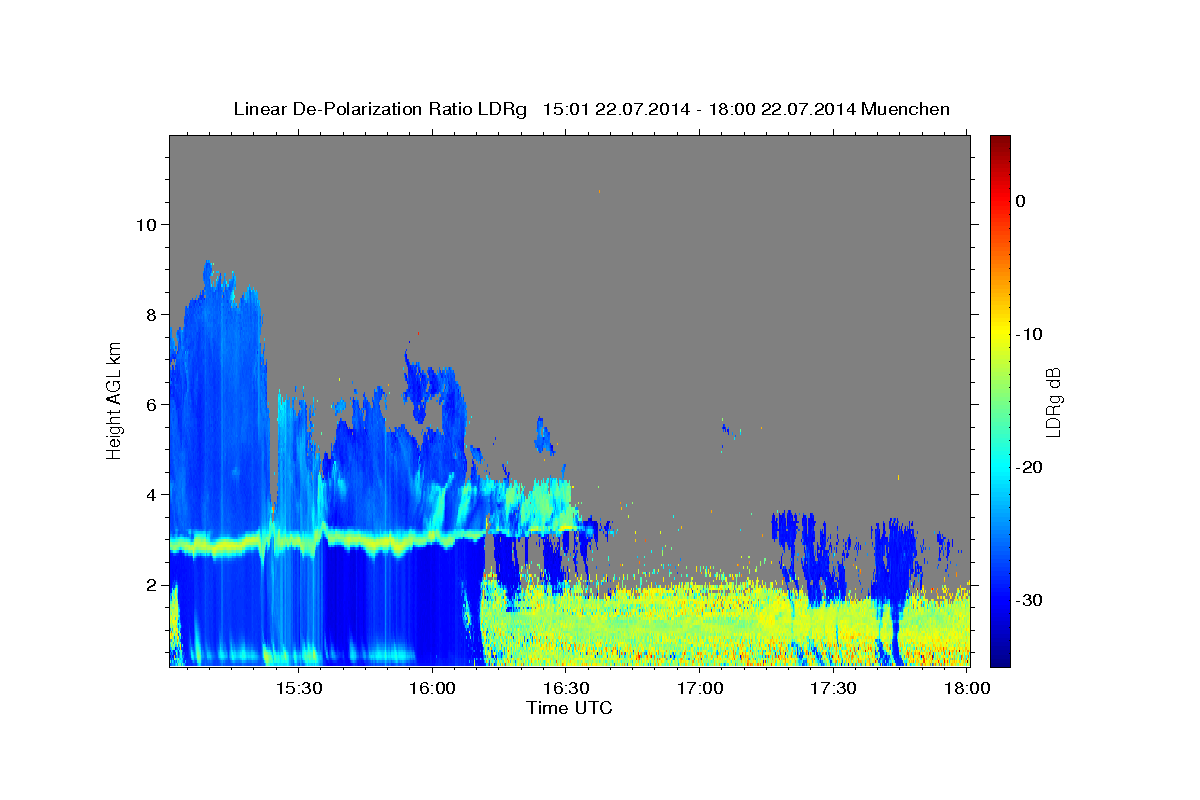Click the start time "15:01 22.07.2014" in title

[x=616, y=109]
